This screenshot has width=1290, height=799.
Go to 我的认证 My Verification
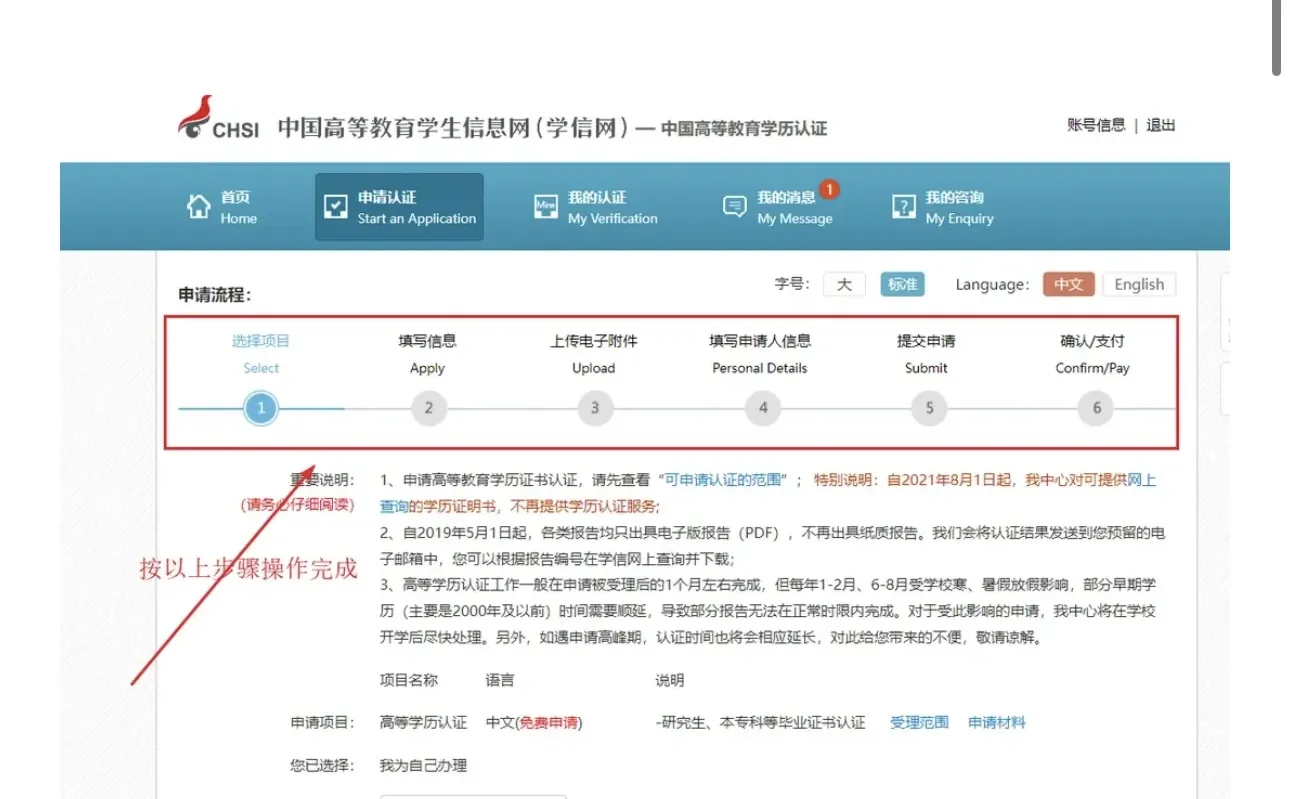click(596, 207)
